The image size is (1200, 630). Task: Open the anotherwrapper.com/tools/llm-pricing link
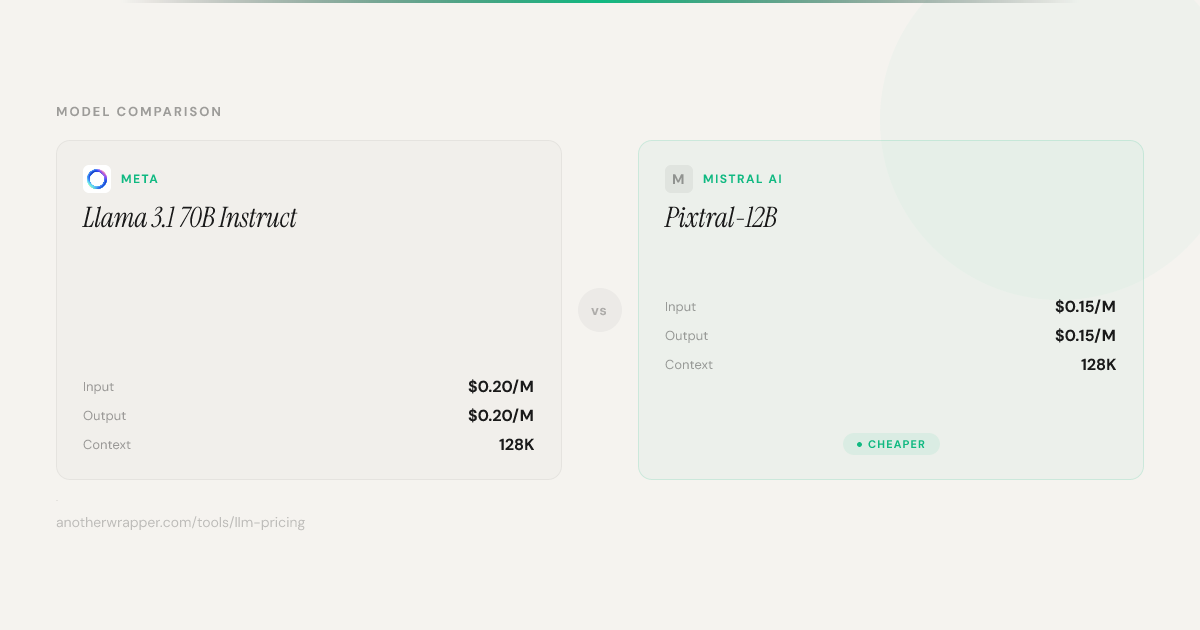click(180, 522)
